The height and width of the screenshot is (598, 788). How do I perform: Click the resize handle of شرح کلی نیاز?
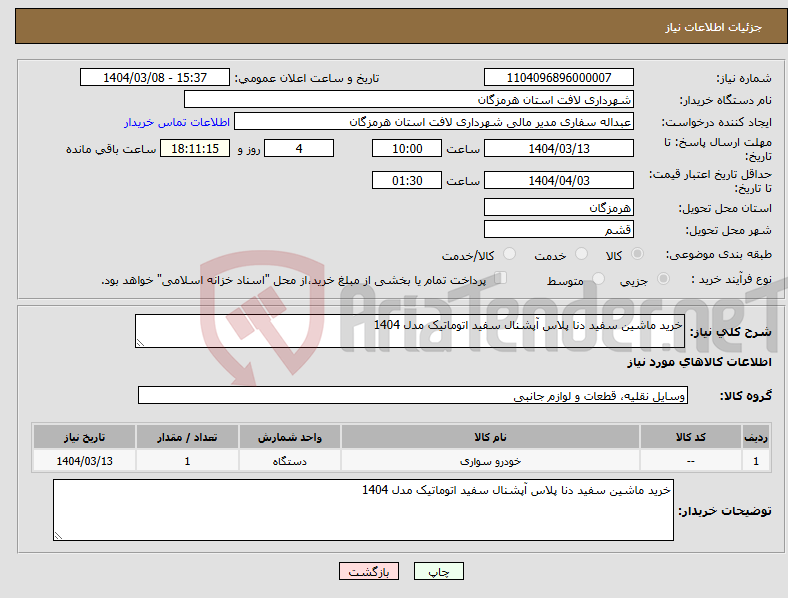pos(140,343)
